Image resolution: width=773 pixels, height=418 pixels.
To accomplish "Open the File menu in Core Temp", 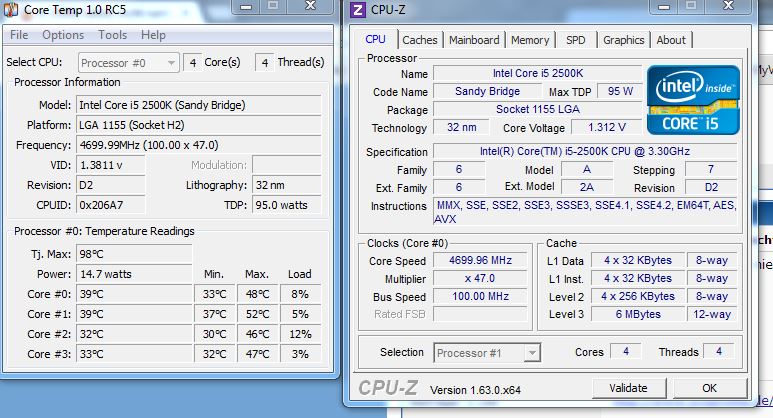I will pyautogui.click(x=19, y=35).
